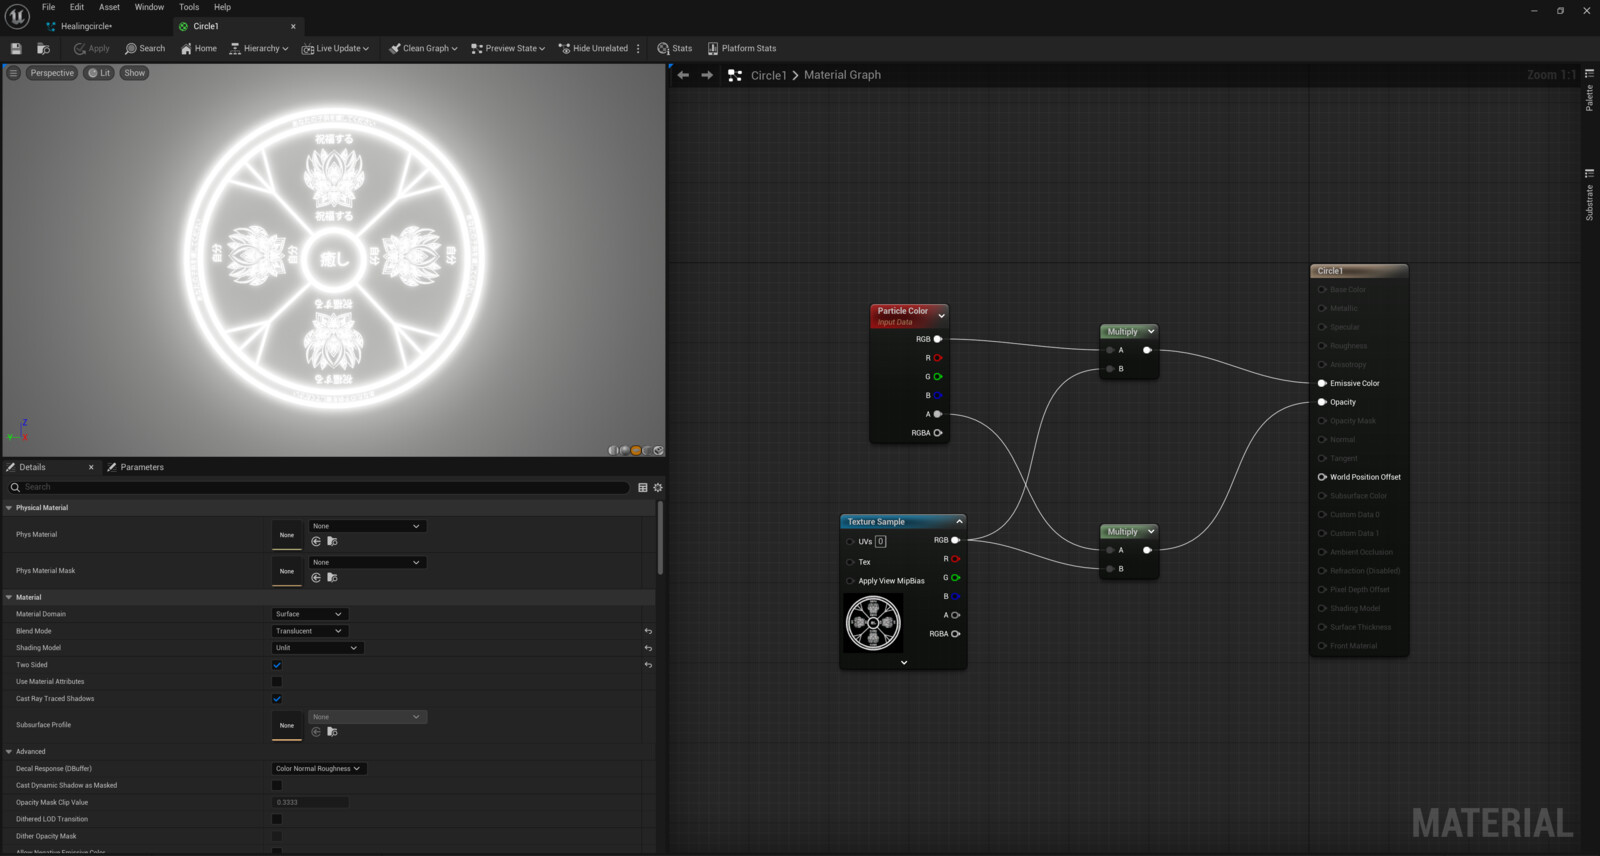The width and height of the screenshot is (1600, 856).
Task: Click the Perspective viewport button
Action: pyautogui.click(x=52, y=73)
